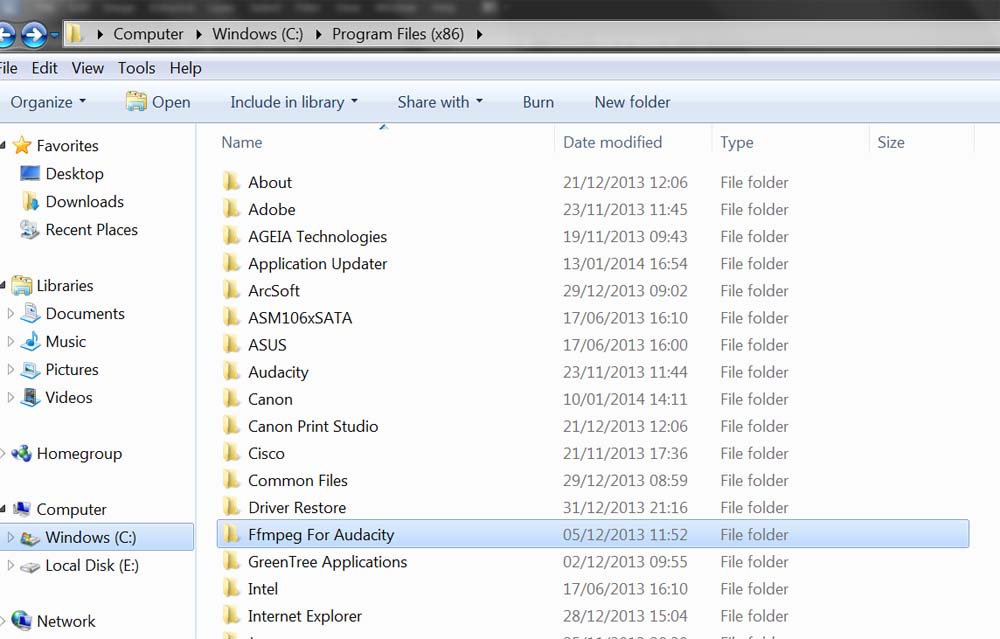Expand the Windows (C:) tree node
The width and height of the screenshot is (1000, 639).
click(10, 537)
